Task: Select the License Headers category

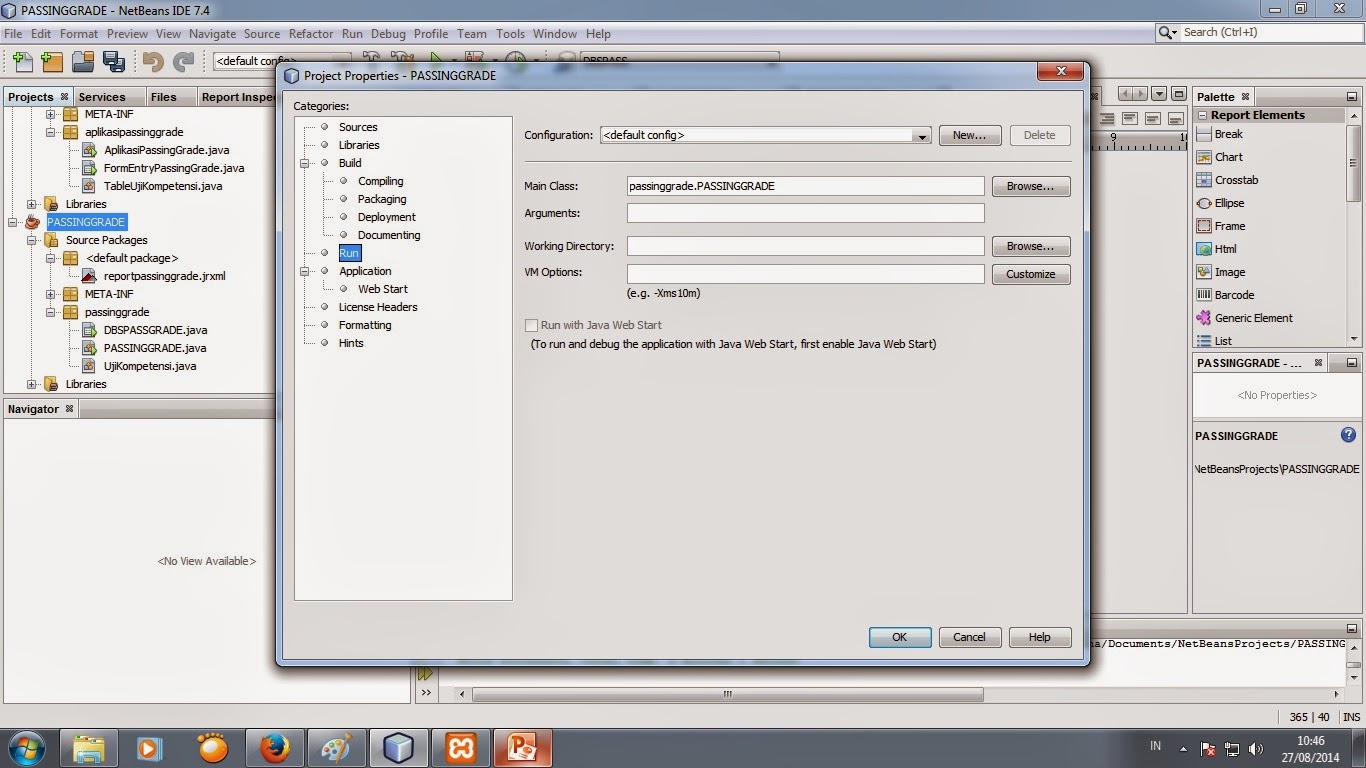Action: coord(378,307)
